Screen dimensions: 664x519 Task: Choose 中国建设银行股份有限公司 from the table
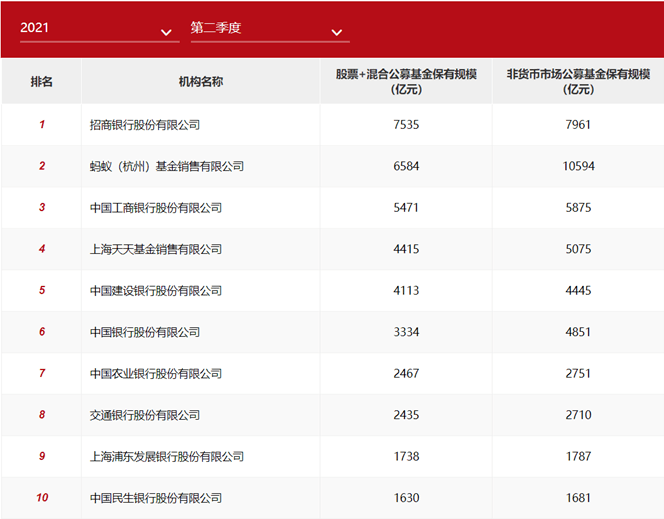pyautogui.click(x=156, y=291)
